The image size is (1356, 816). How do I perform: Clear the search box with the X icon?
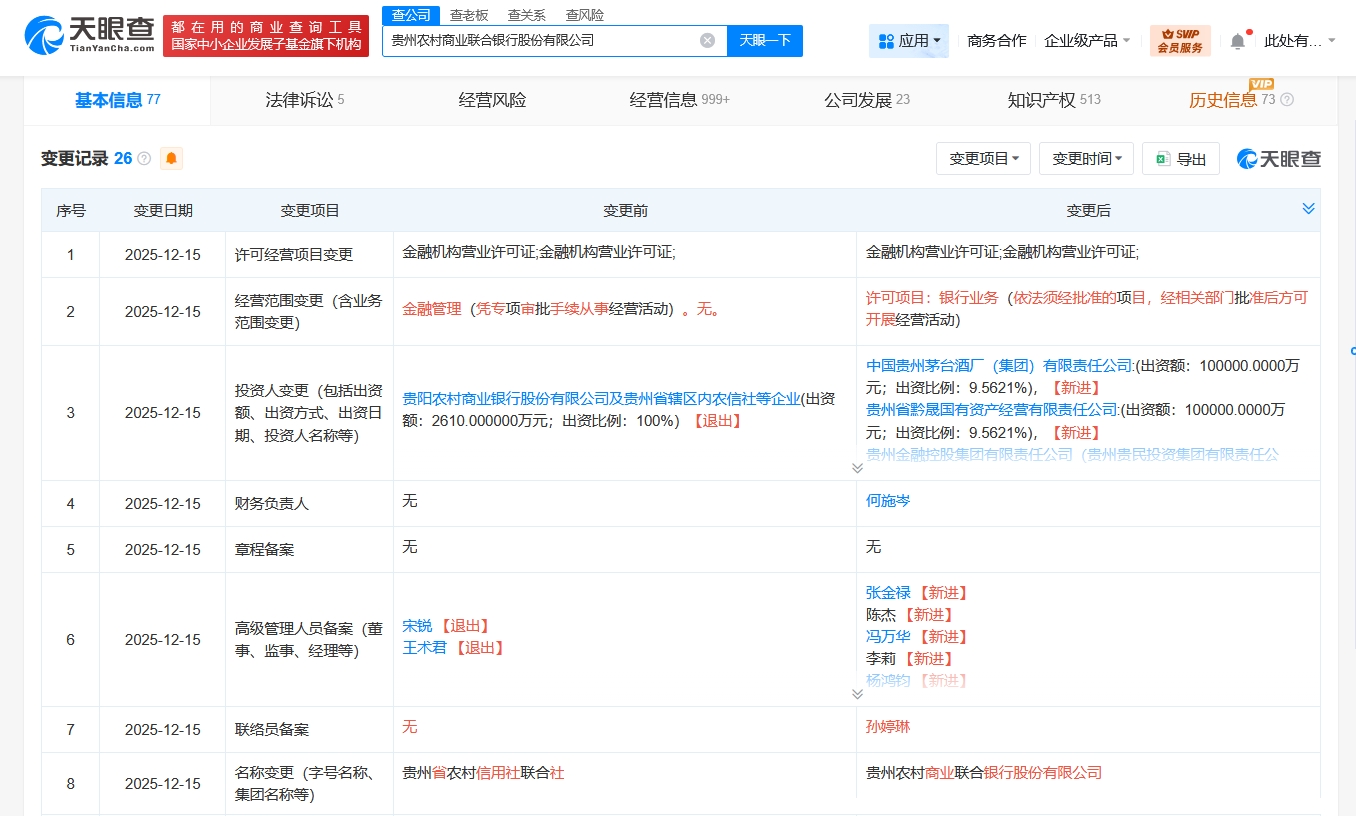point(707,41)
